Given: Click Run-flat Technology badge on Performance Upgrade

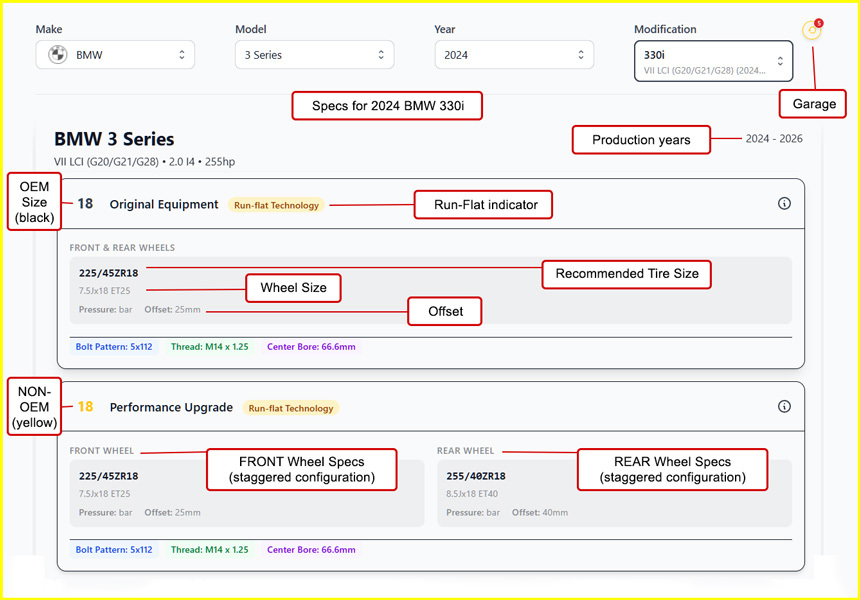Looking at the screenshot, I should pos(290,408).
